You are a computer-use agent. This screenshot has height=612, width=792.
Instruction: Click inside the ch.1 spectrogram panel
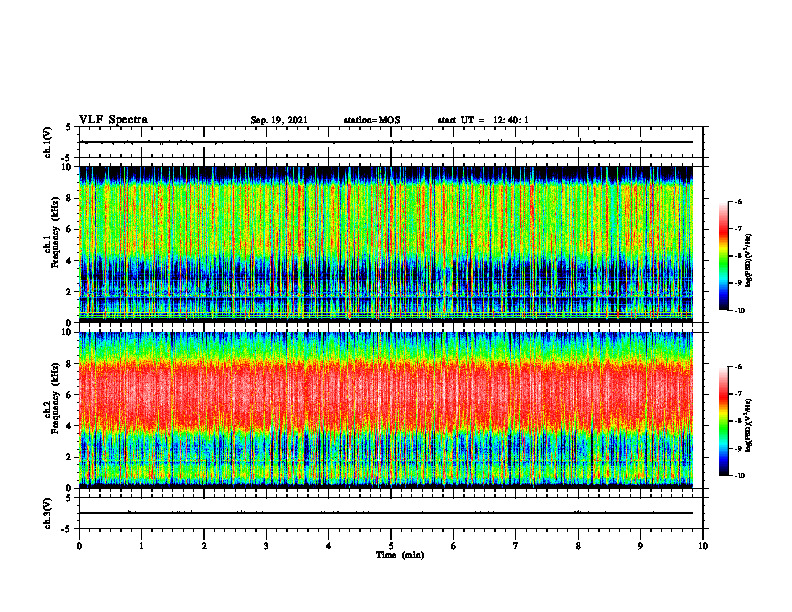pos(386,244)
